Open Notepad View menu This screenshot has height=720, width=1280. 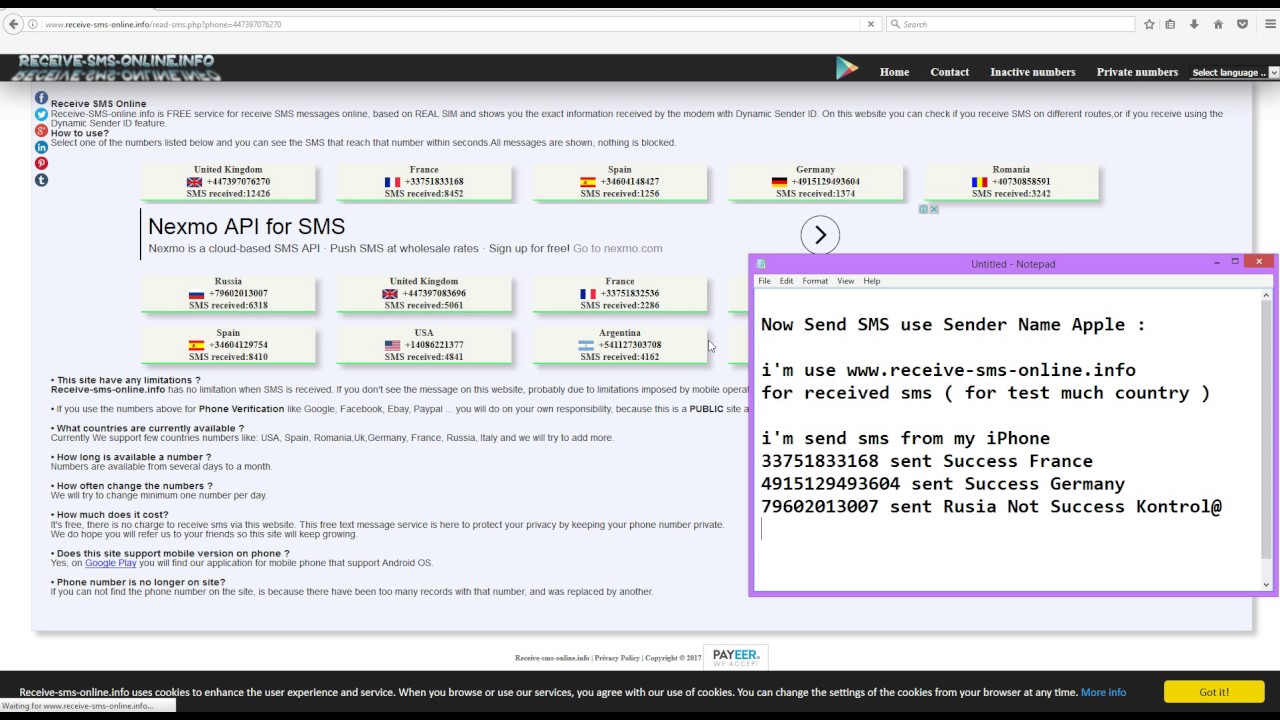(846, 281)
